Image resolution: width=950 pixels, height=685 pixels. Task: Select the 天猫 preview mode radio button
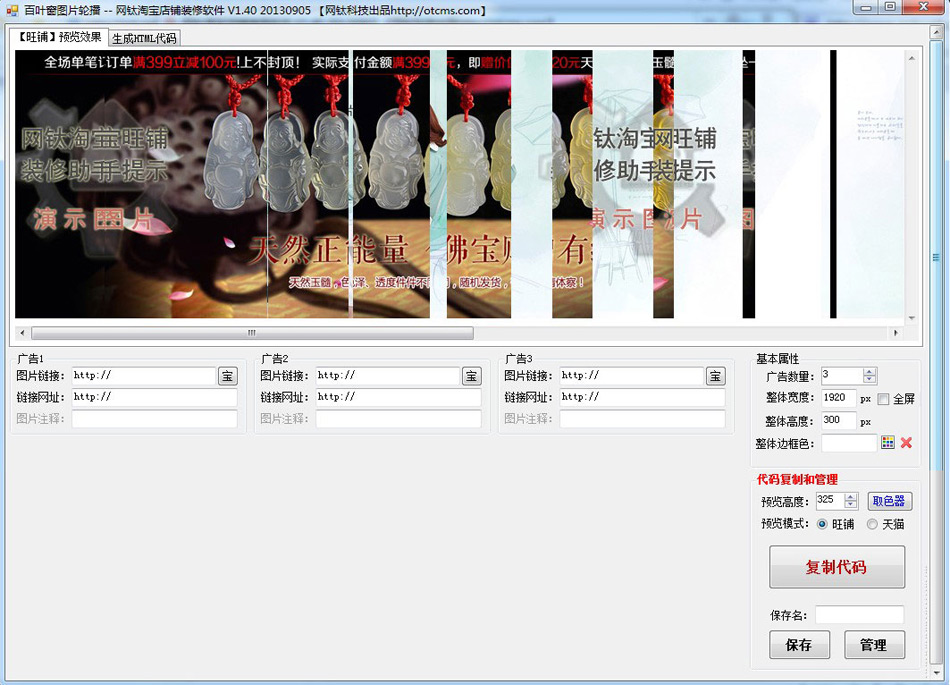tap(872, 524)
